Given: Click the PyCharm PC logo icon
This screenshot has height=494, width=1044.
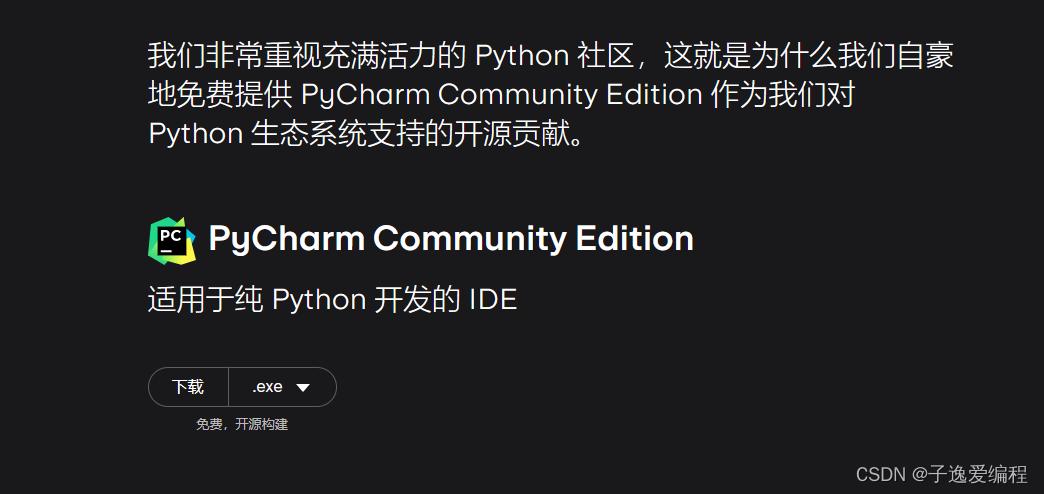Looking at the screenshot, I should tap(172, 240).
